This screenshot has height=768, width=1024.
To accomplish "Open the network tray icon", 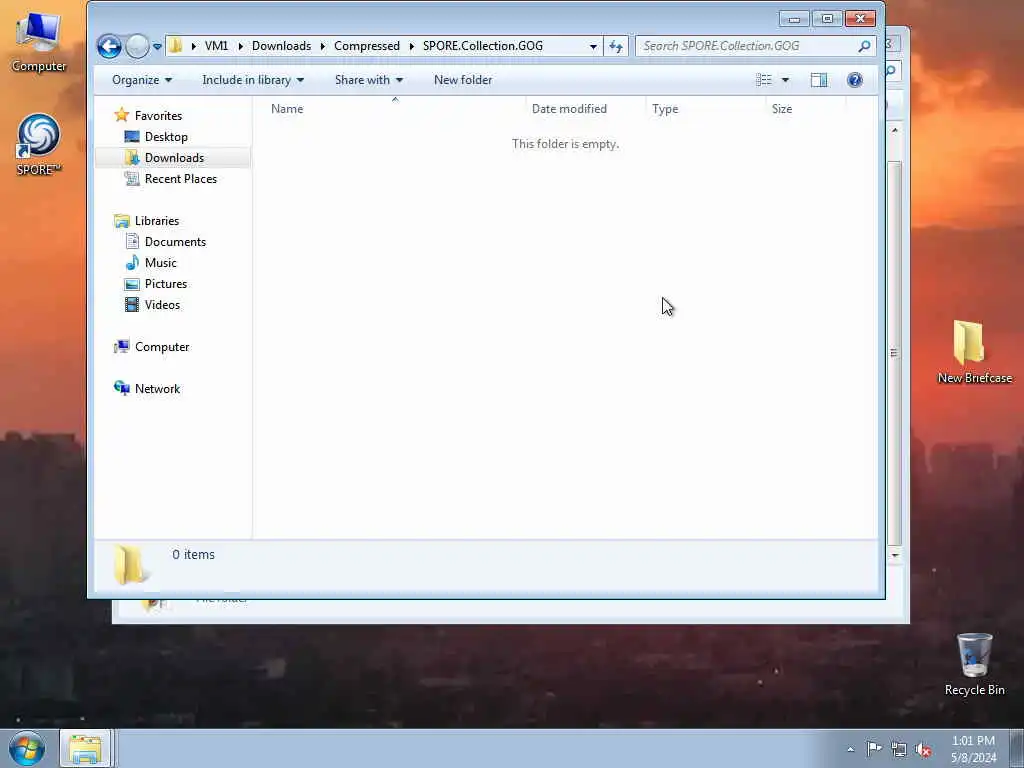I will tap(899, 749).
